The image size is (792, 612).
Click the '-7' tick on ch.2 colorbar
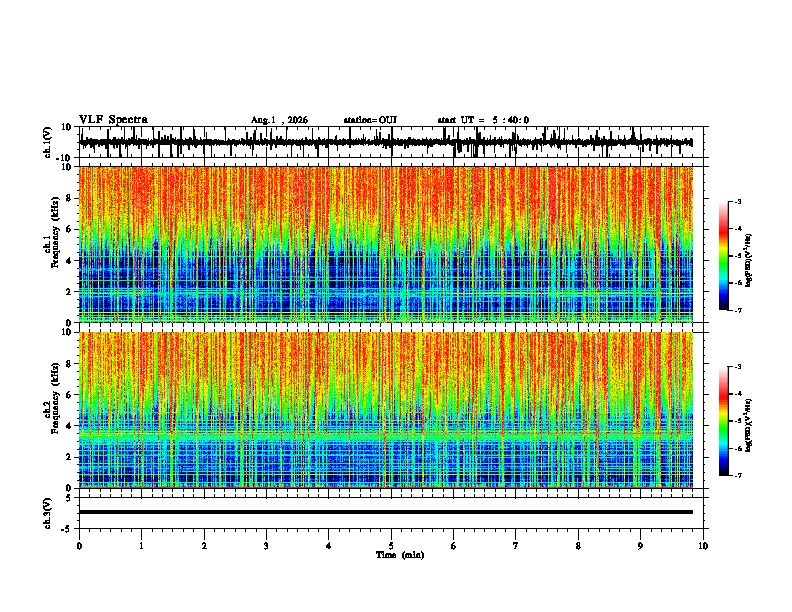click(x=737, y=475)
